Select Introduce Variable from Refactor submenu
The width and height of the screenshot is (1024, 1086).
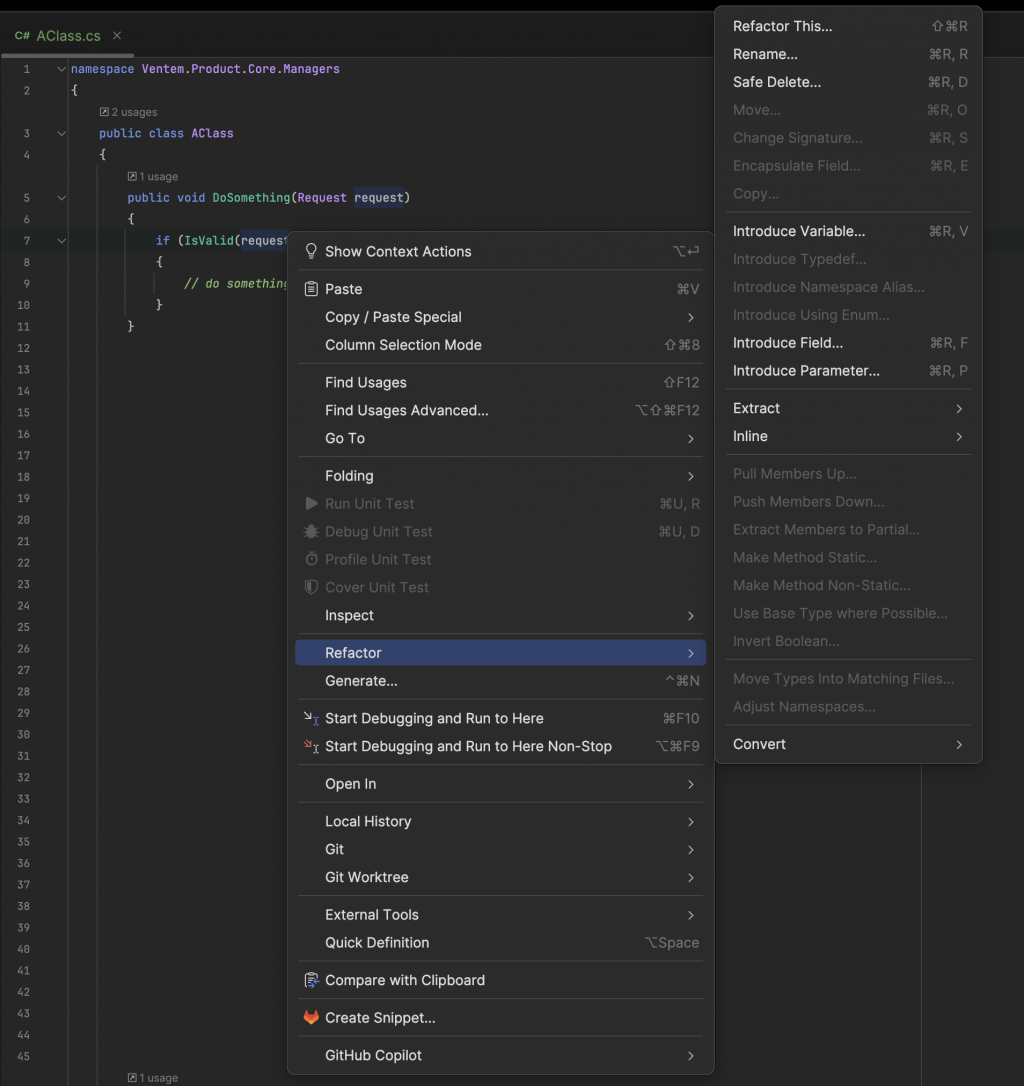[x=799, y=231]
